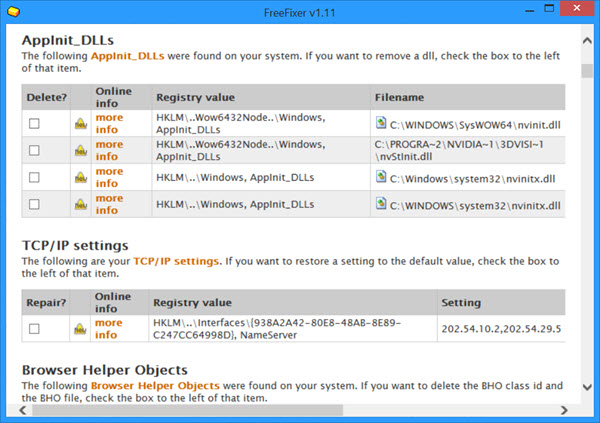This screenshot has width=600, height=423.
Task: Check the delete box for C:\Windows\system32\nvinitx.dll
Action: [34, 177]
